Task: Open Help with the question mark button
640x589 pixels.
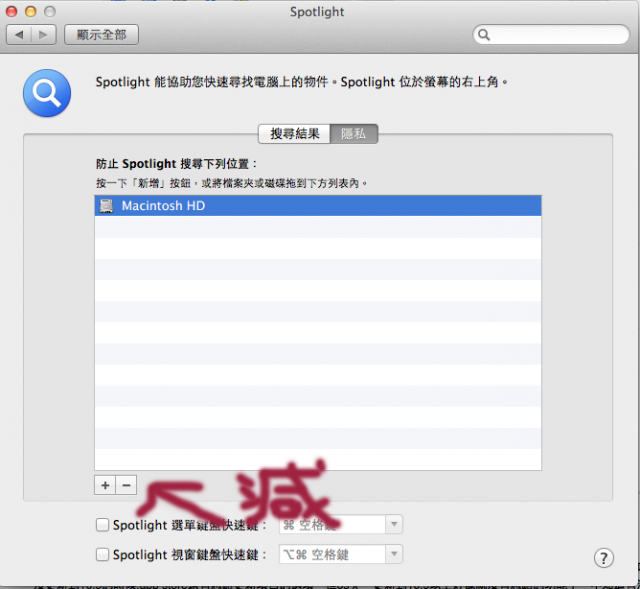Action: (604, 558)
